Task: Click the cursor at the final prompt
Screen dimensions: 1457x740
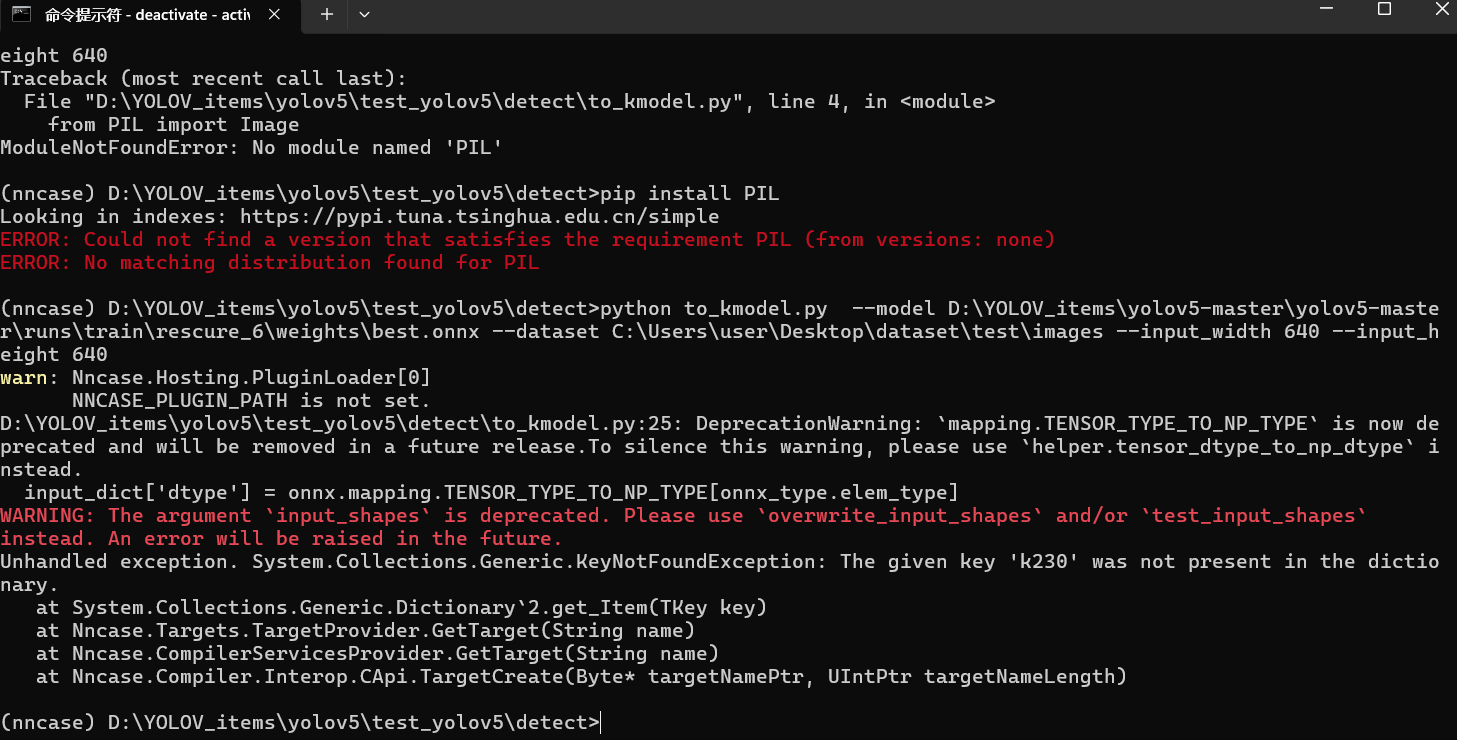Action: point(602,722)
